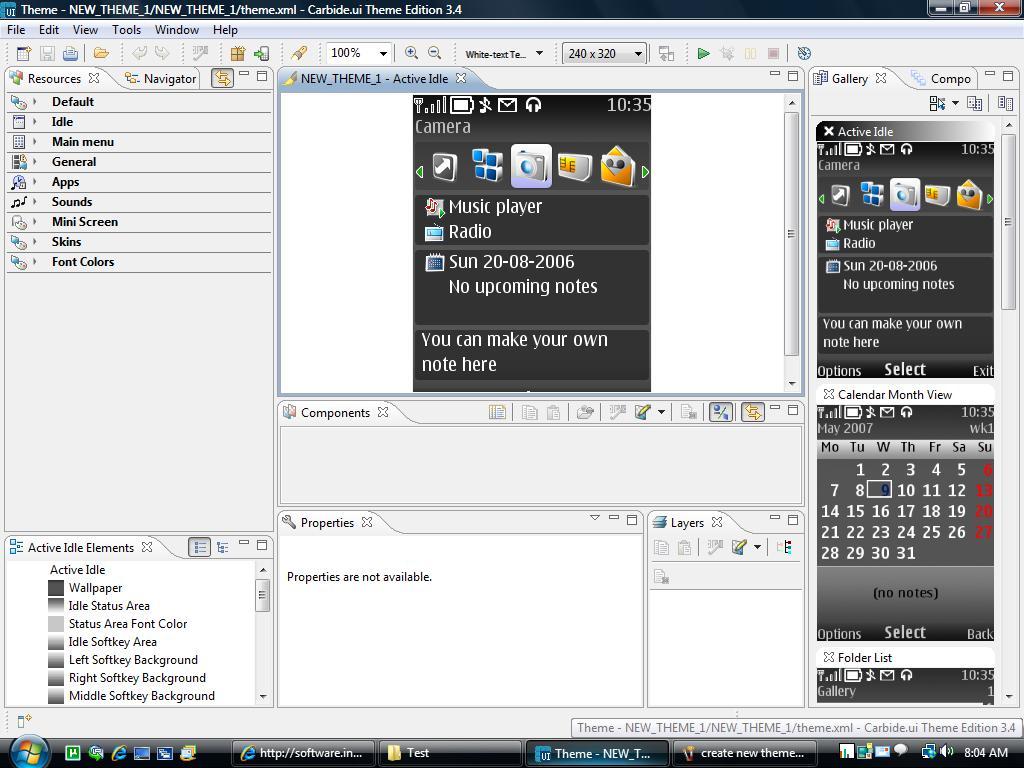The width and height of the screenshot is (1024, 768).
Task: Select the edit pencil icon in Components toolbar
Action: 641,412
